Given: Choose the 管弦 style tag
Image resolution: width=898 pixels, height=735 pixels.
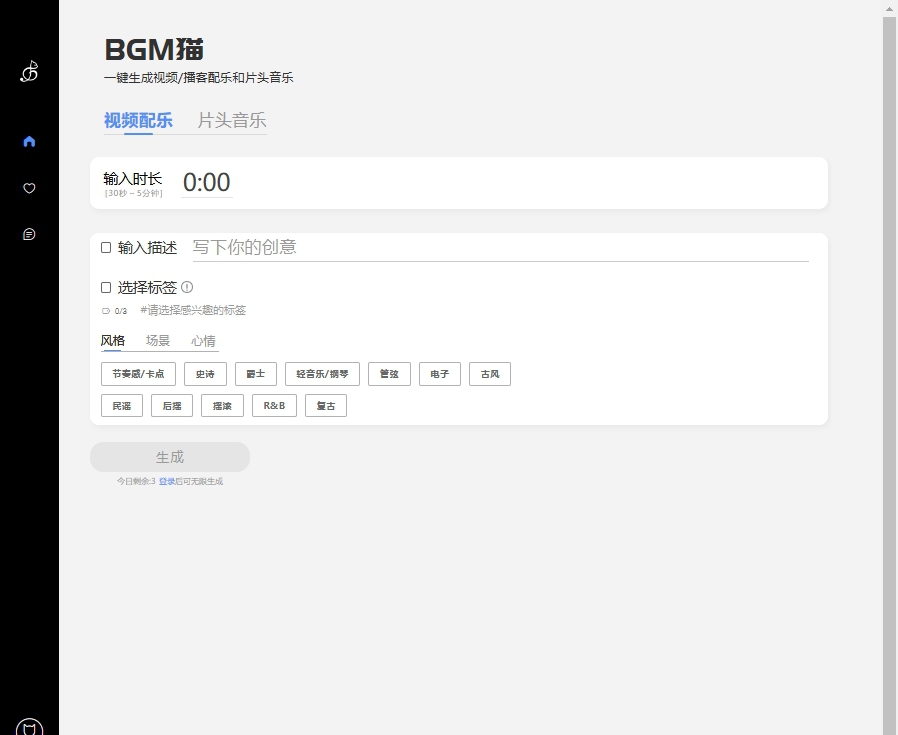Looking at the screenshot, I should point(389,374).
